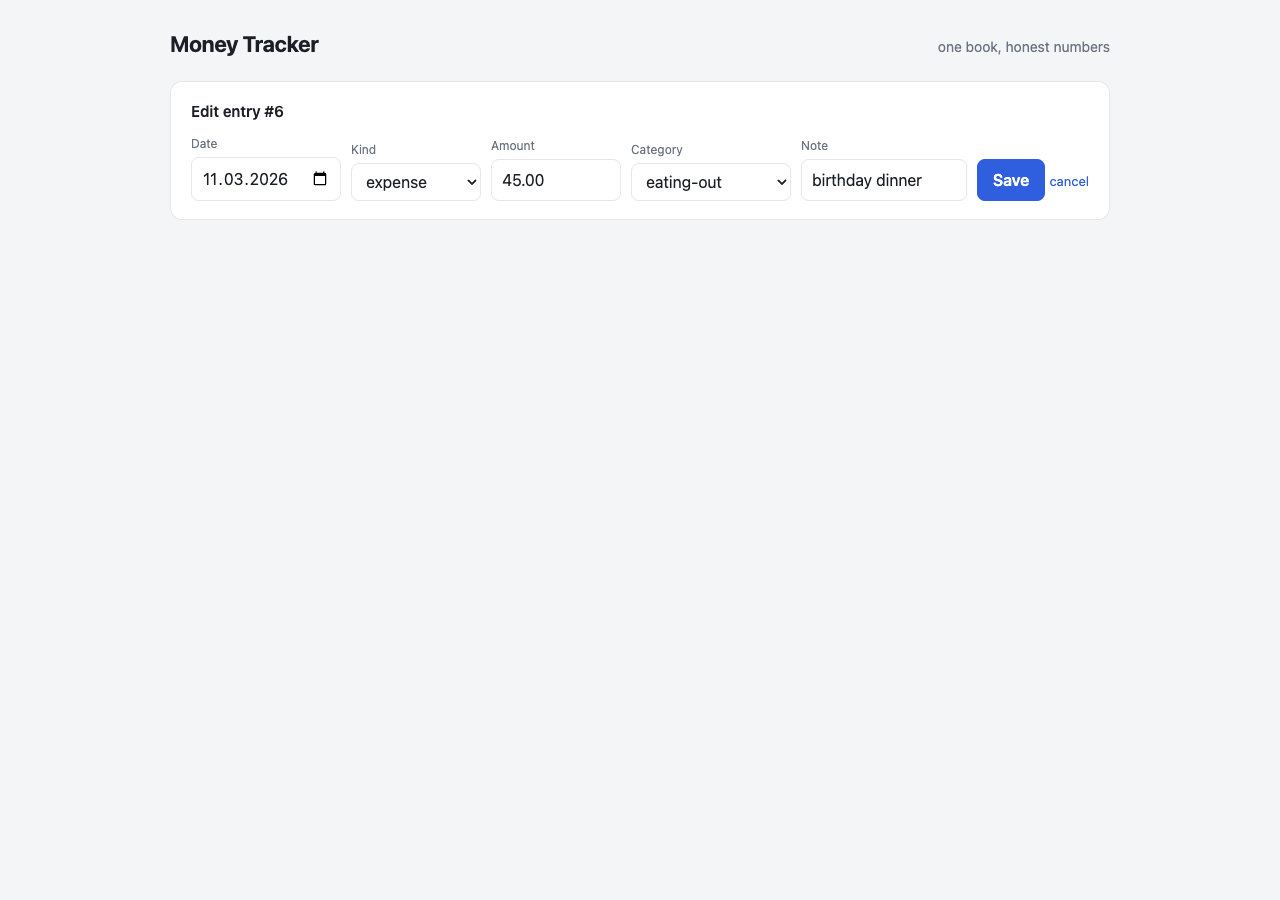Click the 'one book, honest numbers' tagline
The image size is (1280, 900).
click(1023, 47)
